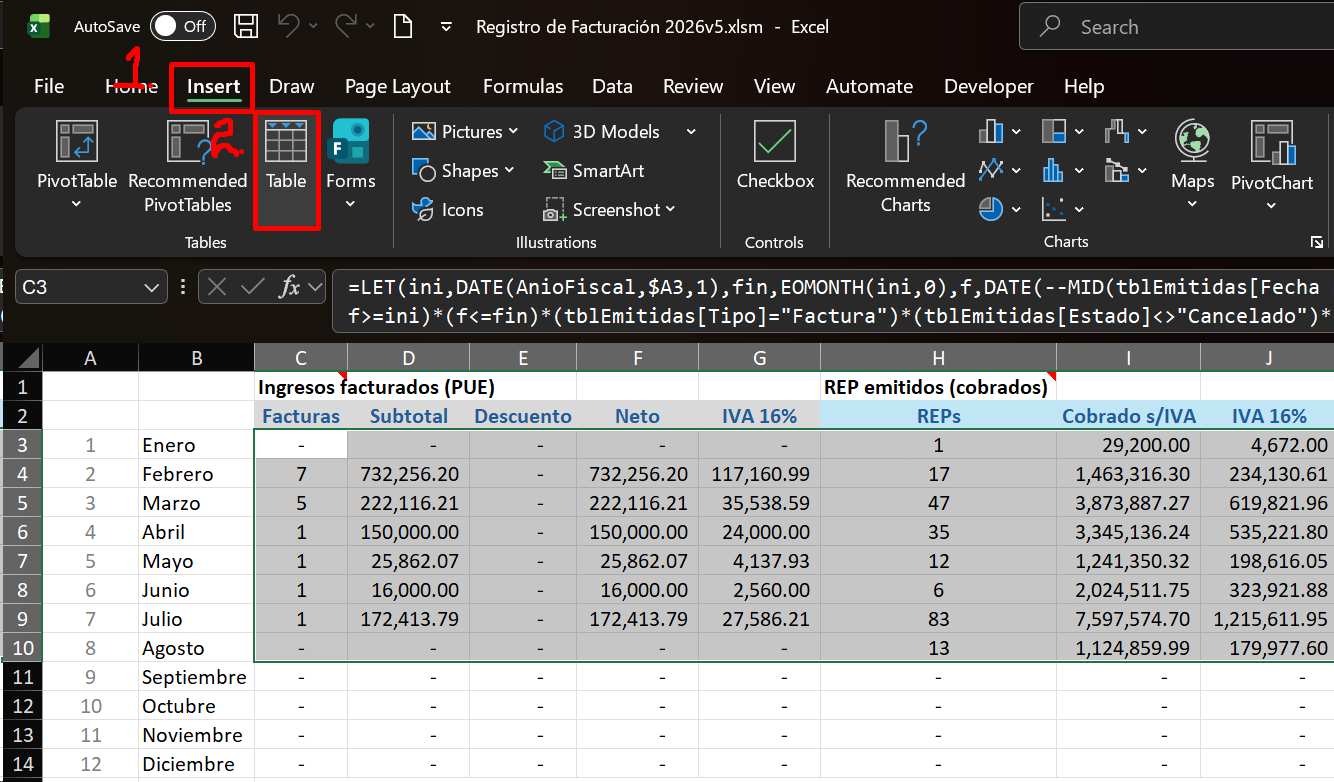Open Recommended PivotTables
Viewport: 1334px width, 782px height.
[x=188, y=167]
